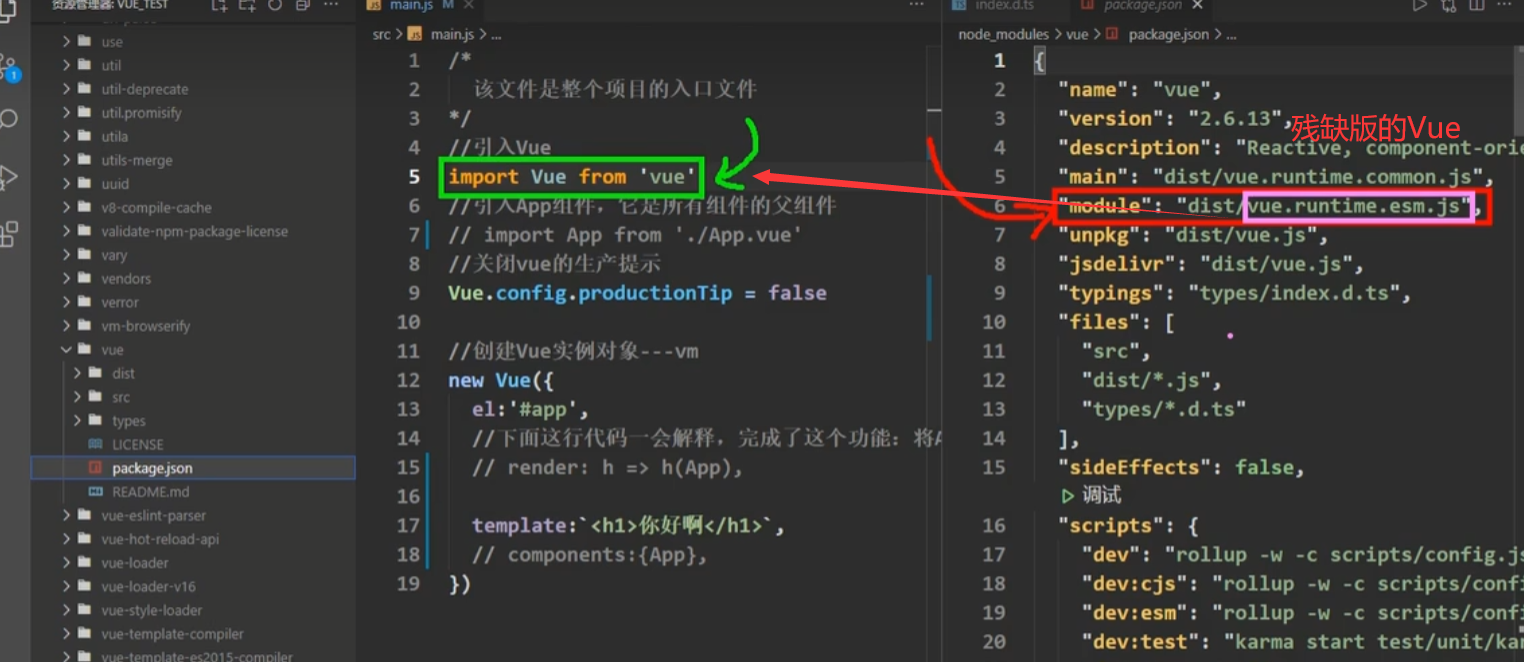1524x662 pixels.
Task: Expand the src folder under vue
Action: (x=78, y=397)
